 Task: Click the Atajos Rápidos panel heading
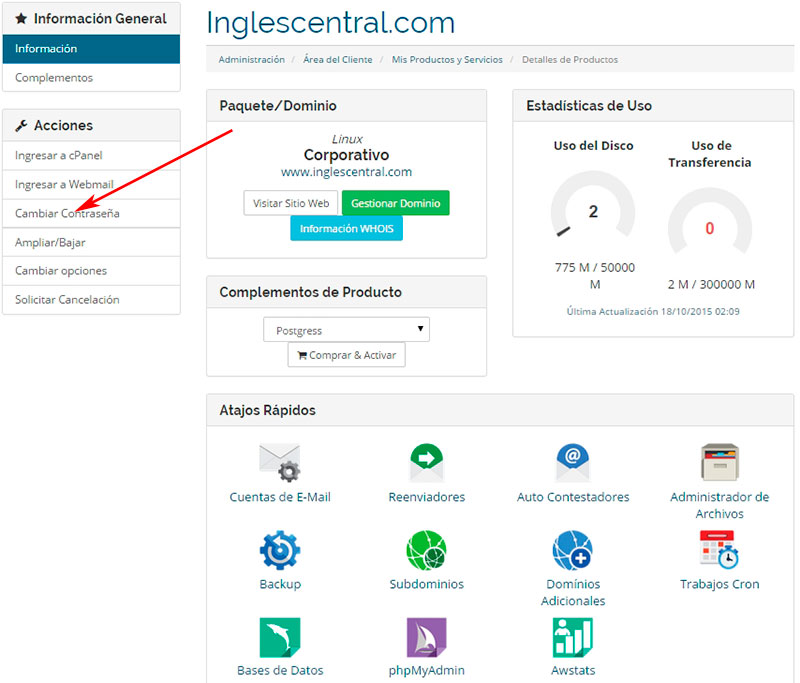[267, 411]
